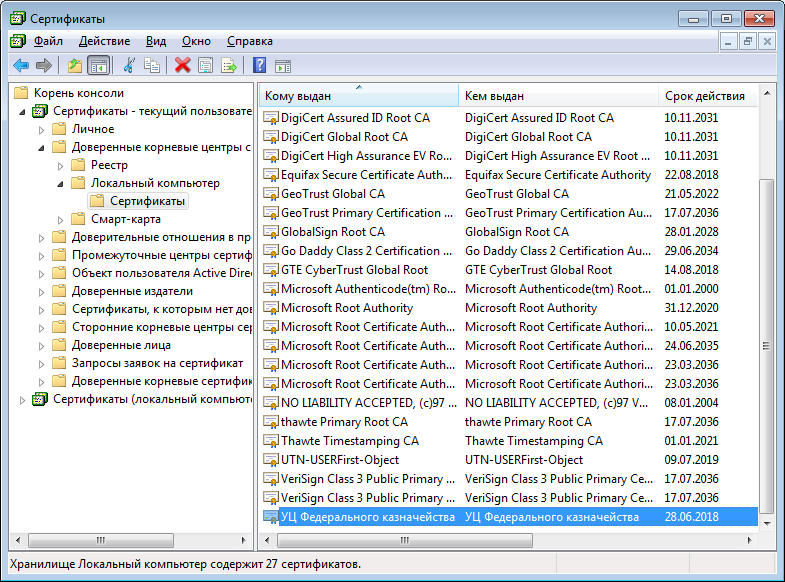Click tree pane scroll right arrow
Screen dimensions: 785x582
(244, 540)
